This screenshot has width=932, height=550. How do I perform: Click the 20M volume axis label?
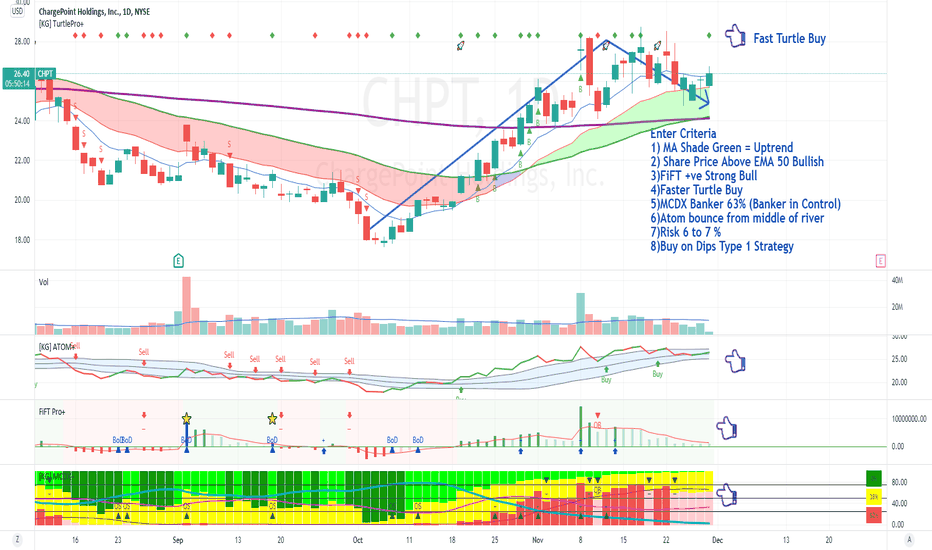point(897,307)
